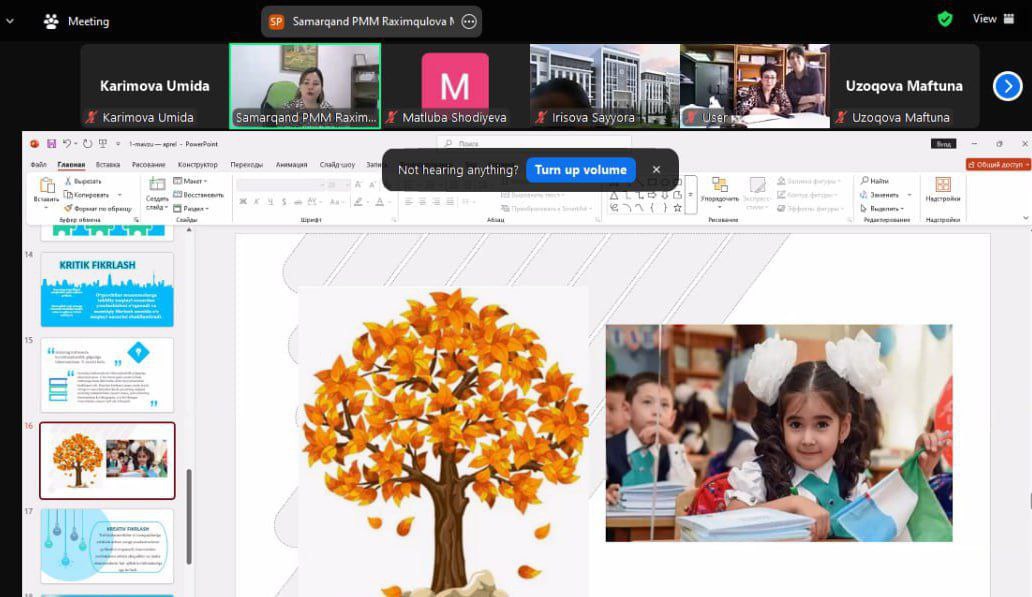The image size is (1032, 597).
Task: Click the PowerPoint Save icon
Action: pyautogui.click(x=49, y=144)
